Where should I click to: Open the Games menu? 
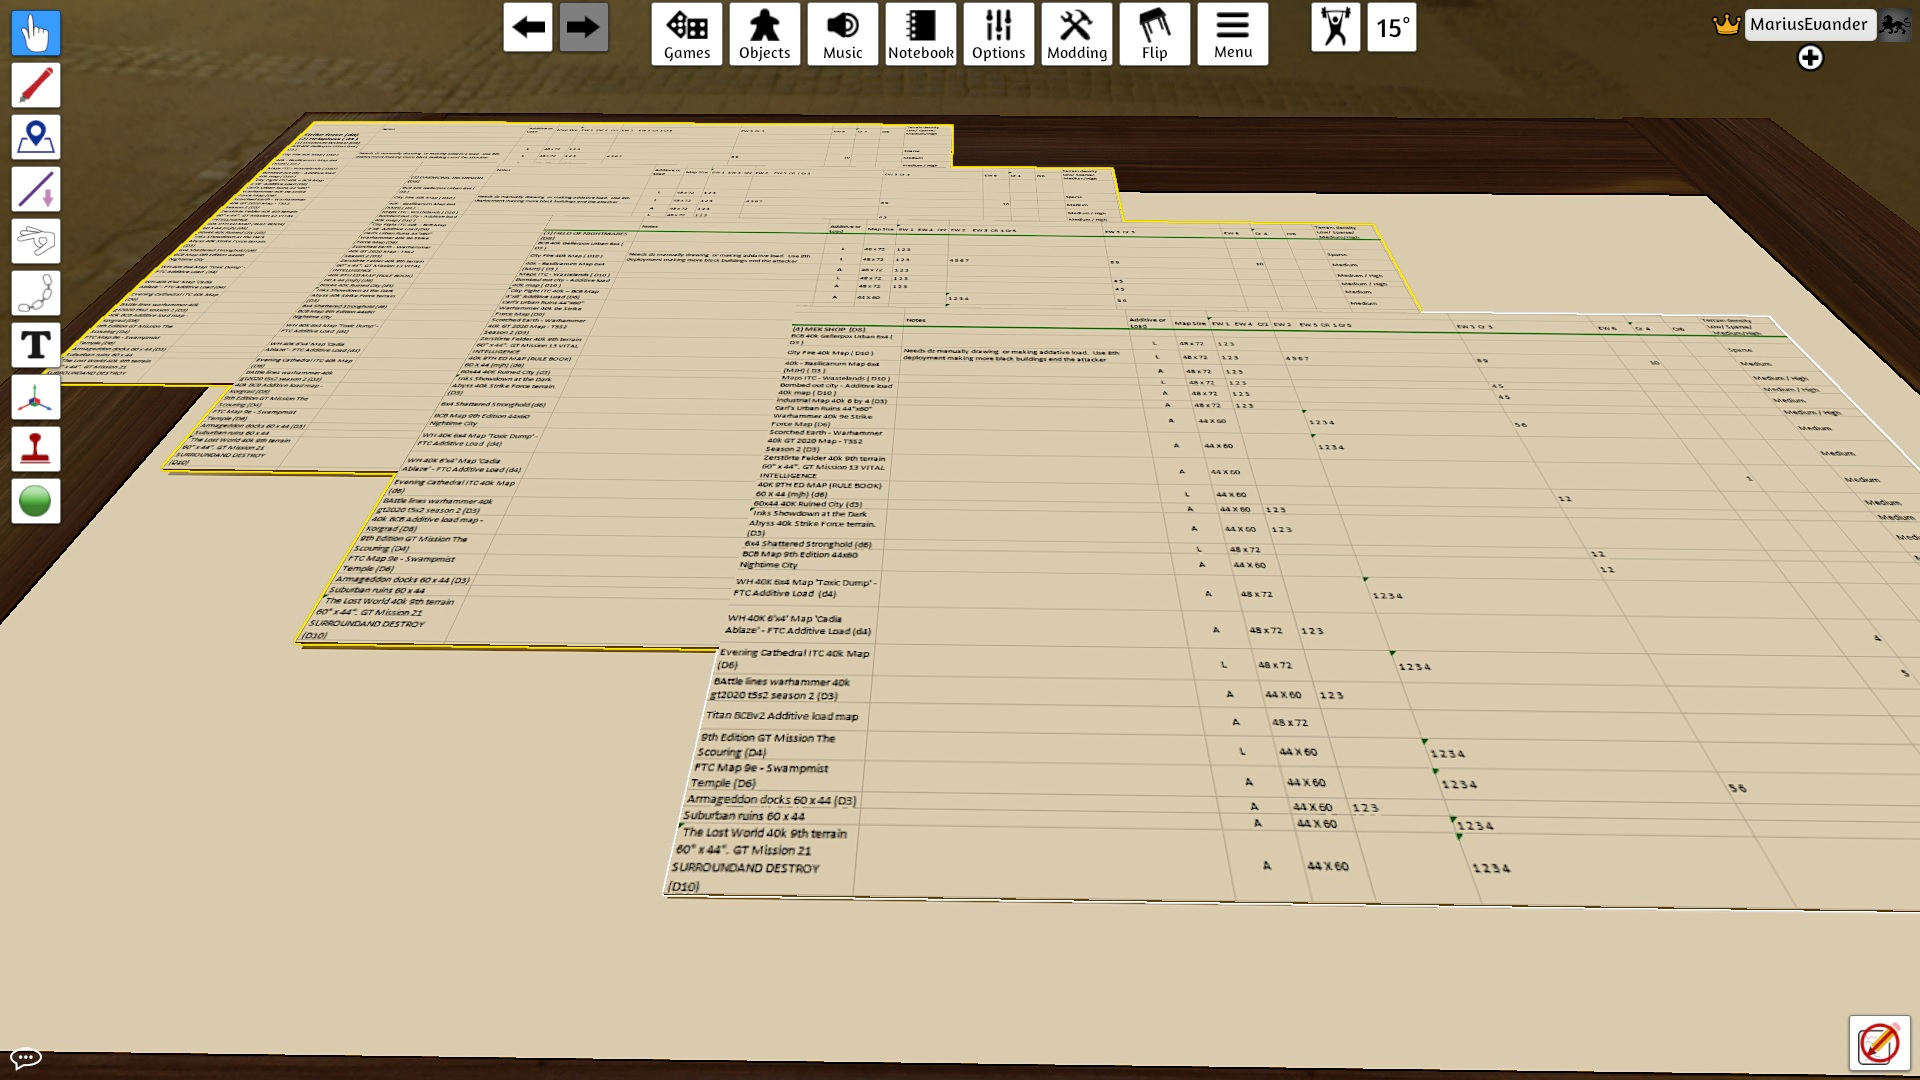pyautogui.click(x=687, y=34)
